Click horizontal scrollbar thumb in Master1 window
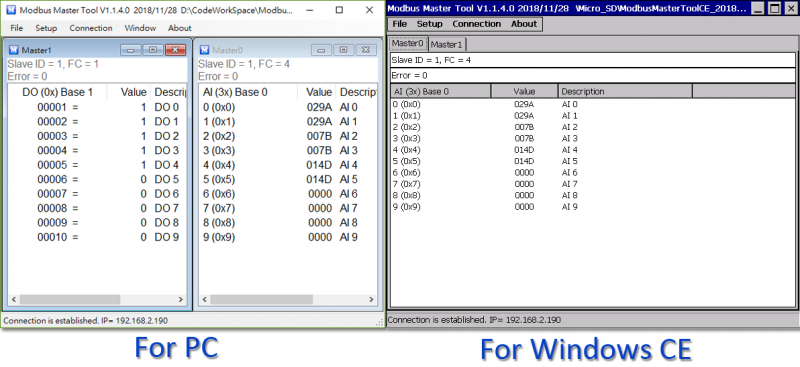 click(x=70, y=300)
